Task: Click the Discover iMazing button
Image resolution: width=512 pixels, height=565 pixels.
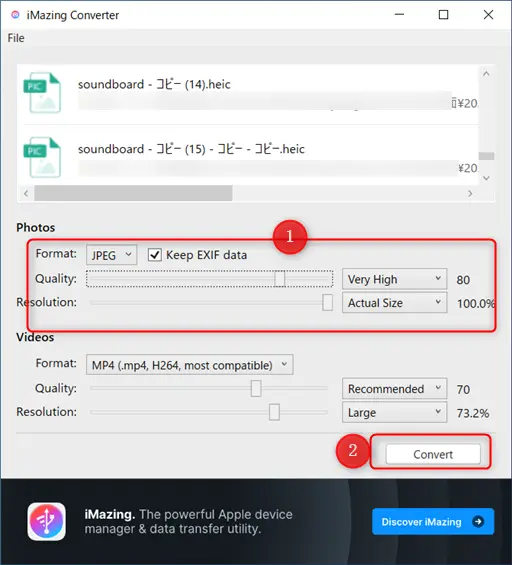Action: point(433,521)
